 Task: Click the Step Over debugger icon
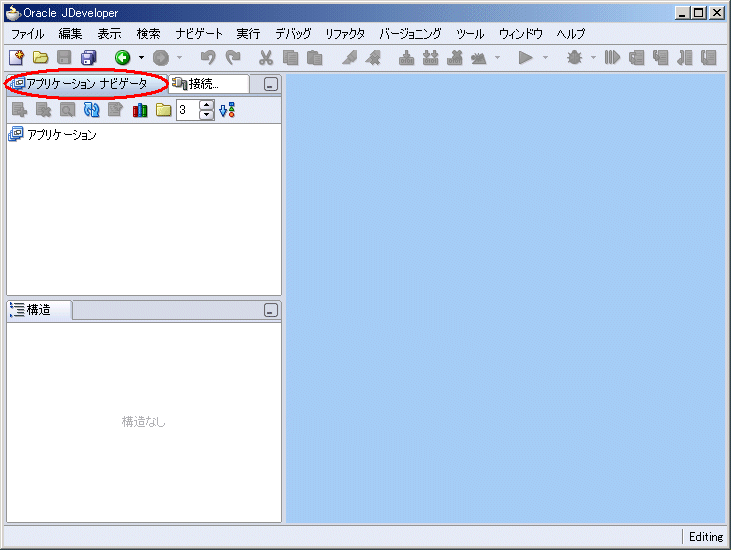pos(636,58)
